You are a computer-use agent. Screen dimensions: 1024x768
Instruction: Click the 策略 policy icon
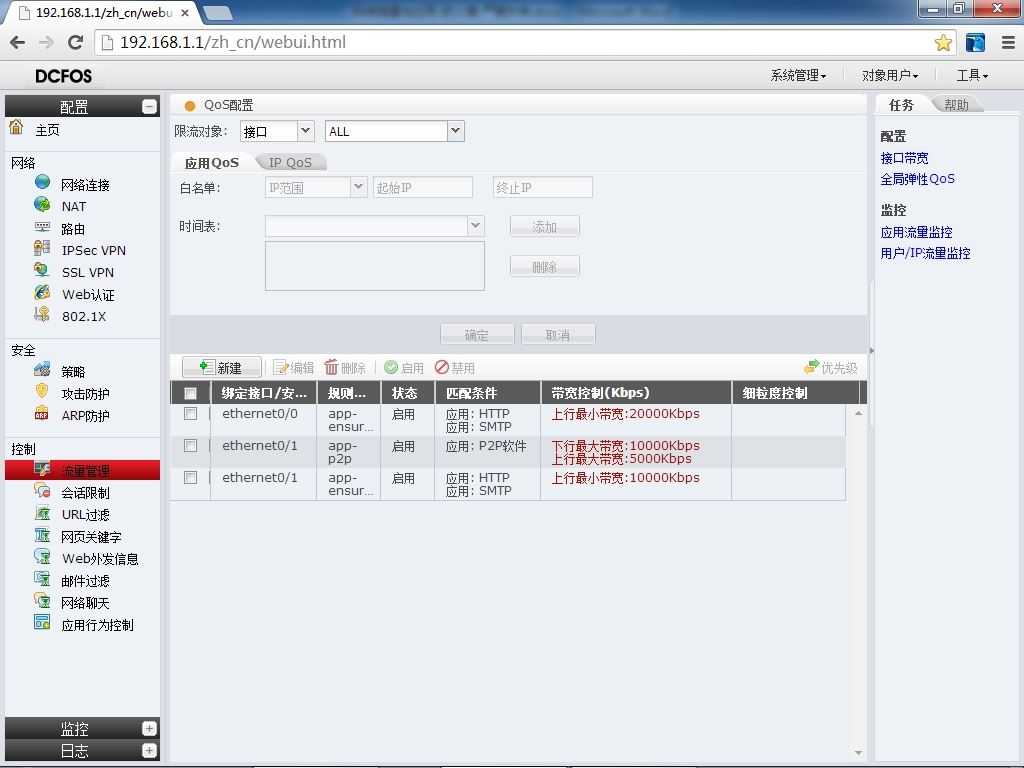42,370
